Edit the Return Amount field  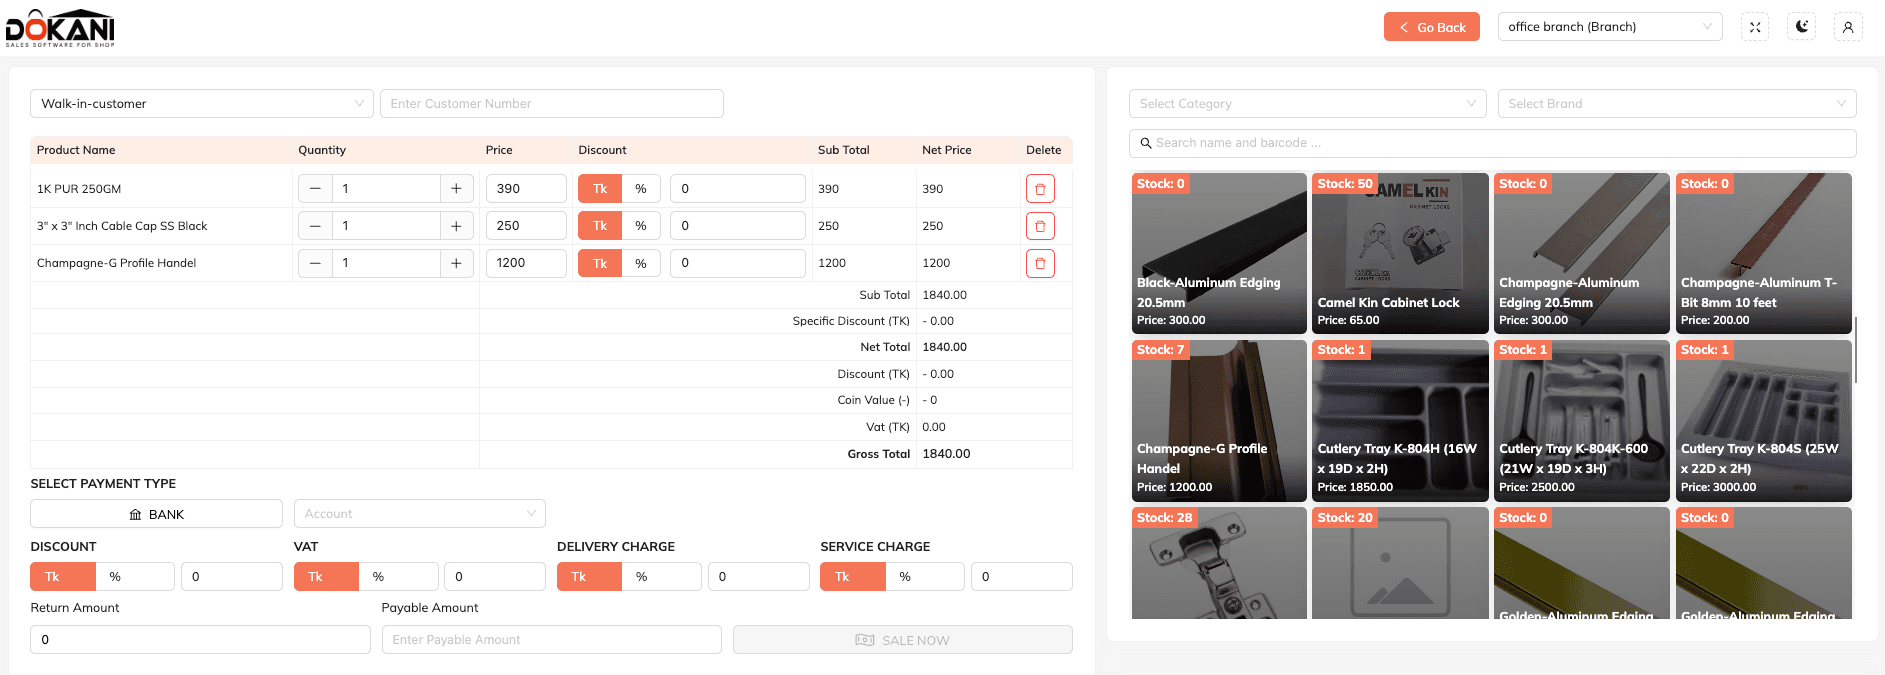(201, 640)
